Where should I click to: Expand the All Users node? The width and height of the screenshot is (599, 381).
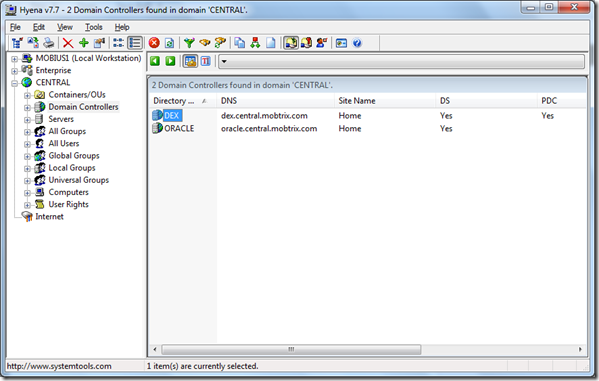tap(28, 144)
